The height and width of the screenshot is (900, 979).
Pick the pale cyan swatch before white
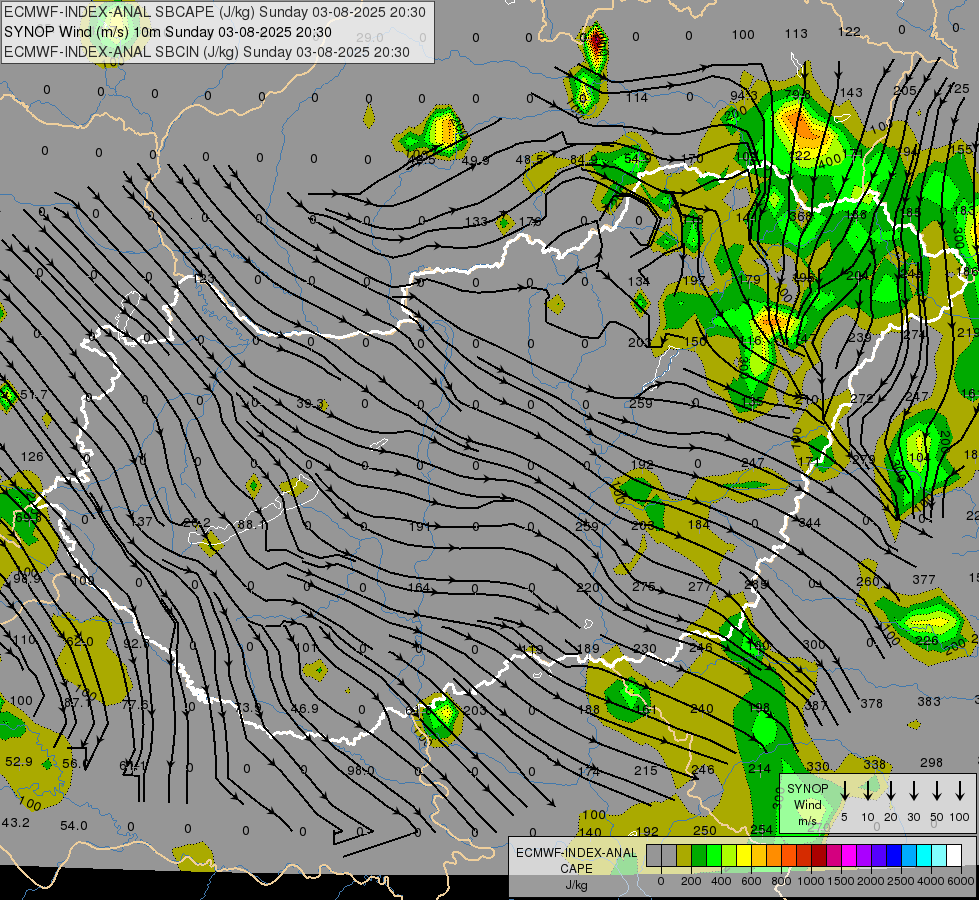point(939,856)
